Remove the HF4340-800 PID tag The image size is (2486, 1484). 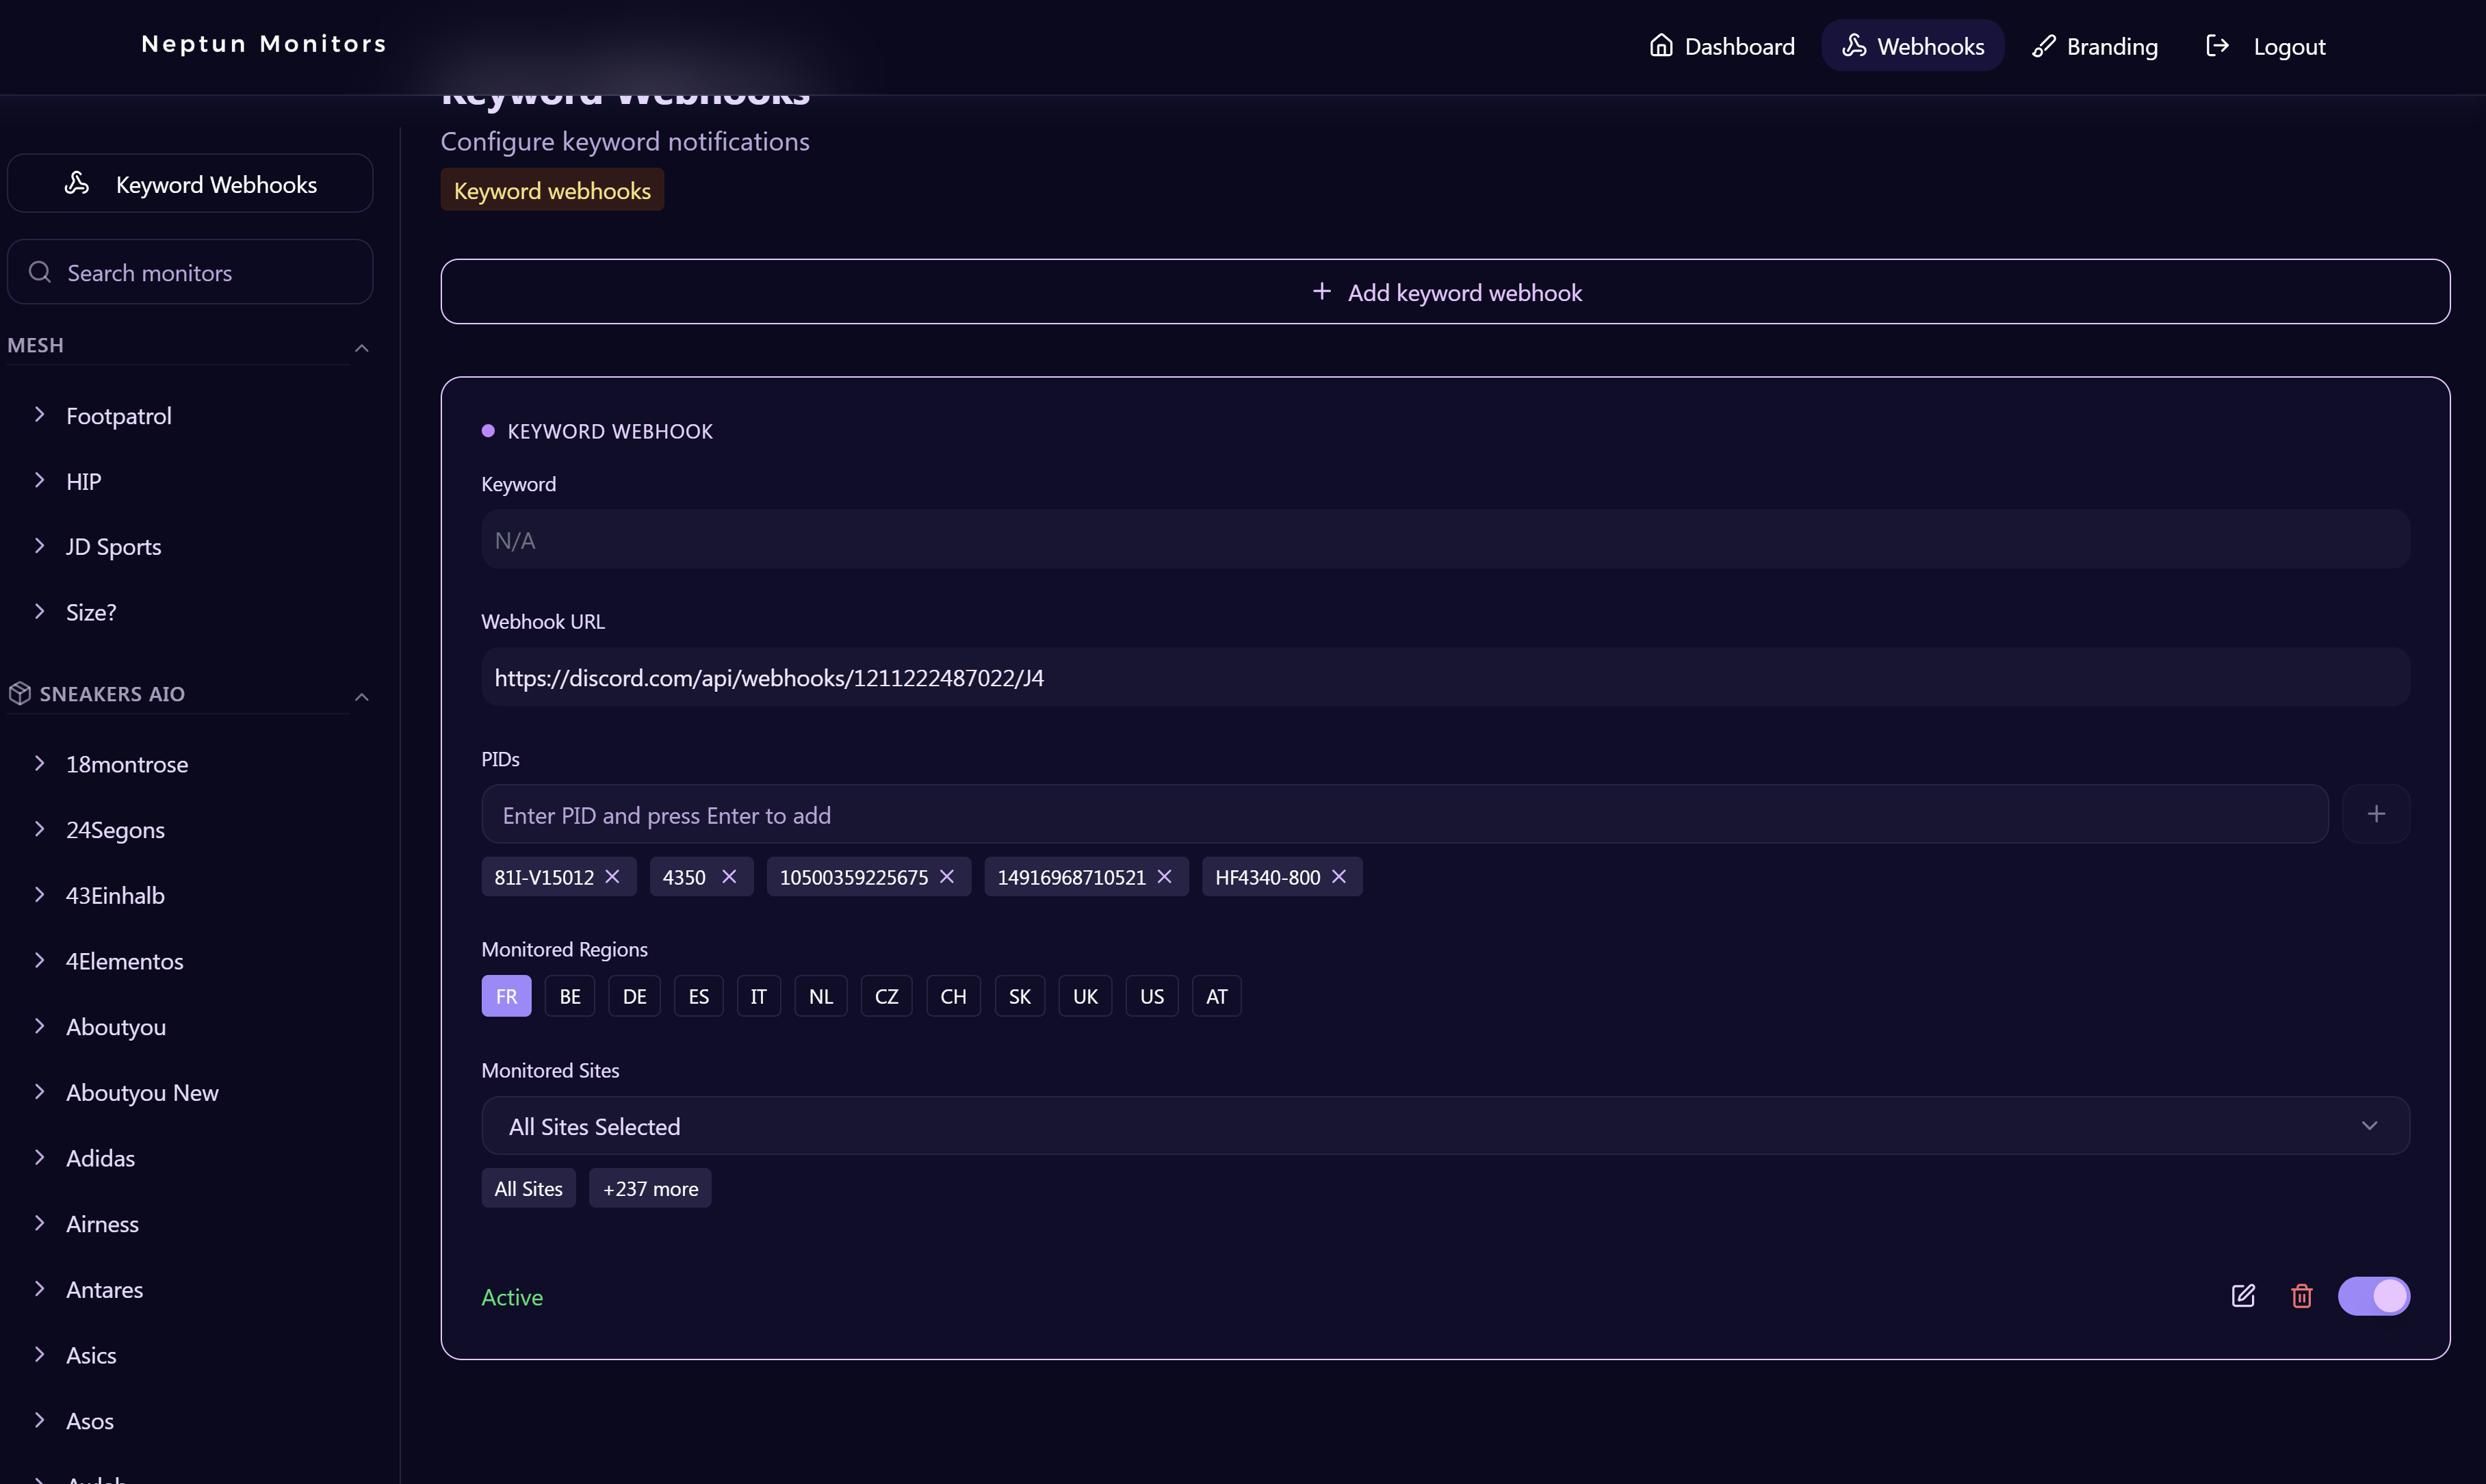[1339, 877]
